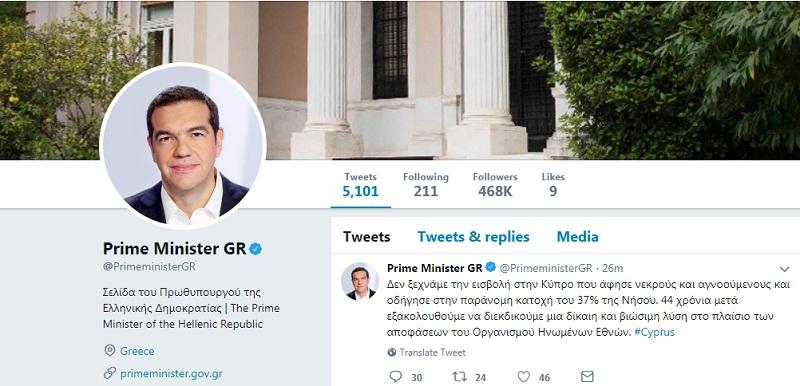Like the tweet with heart icon

tap(523, 377)
